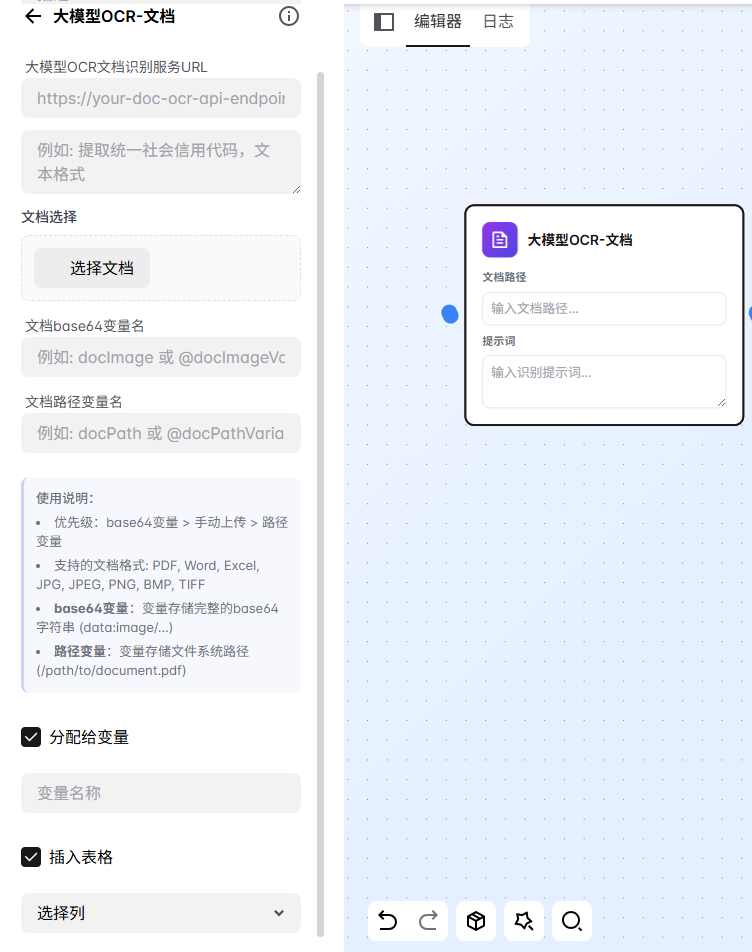Click the sparkle cursor icon

click(524, 921)
